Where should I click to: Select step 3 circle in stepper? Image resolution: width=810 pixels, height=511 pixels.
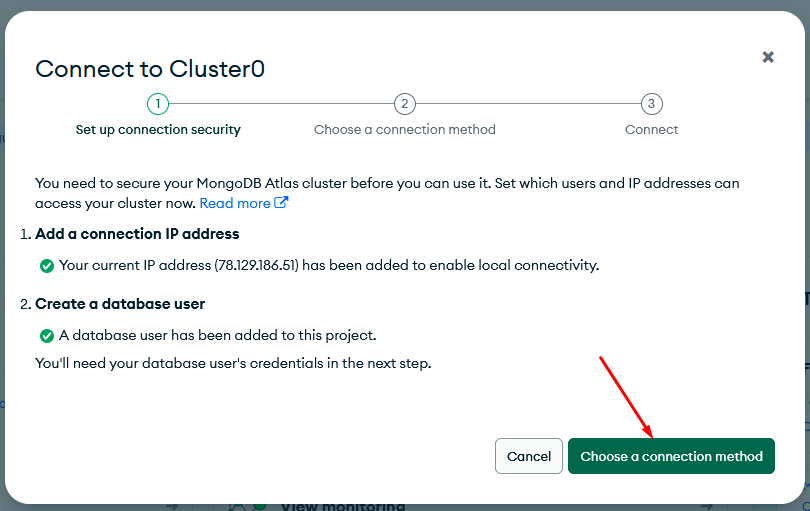point(651,104)
